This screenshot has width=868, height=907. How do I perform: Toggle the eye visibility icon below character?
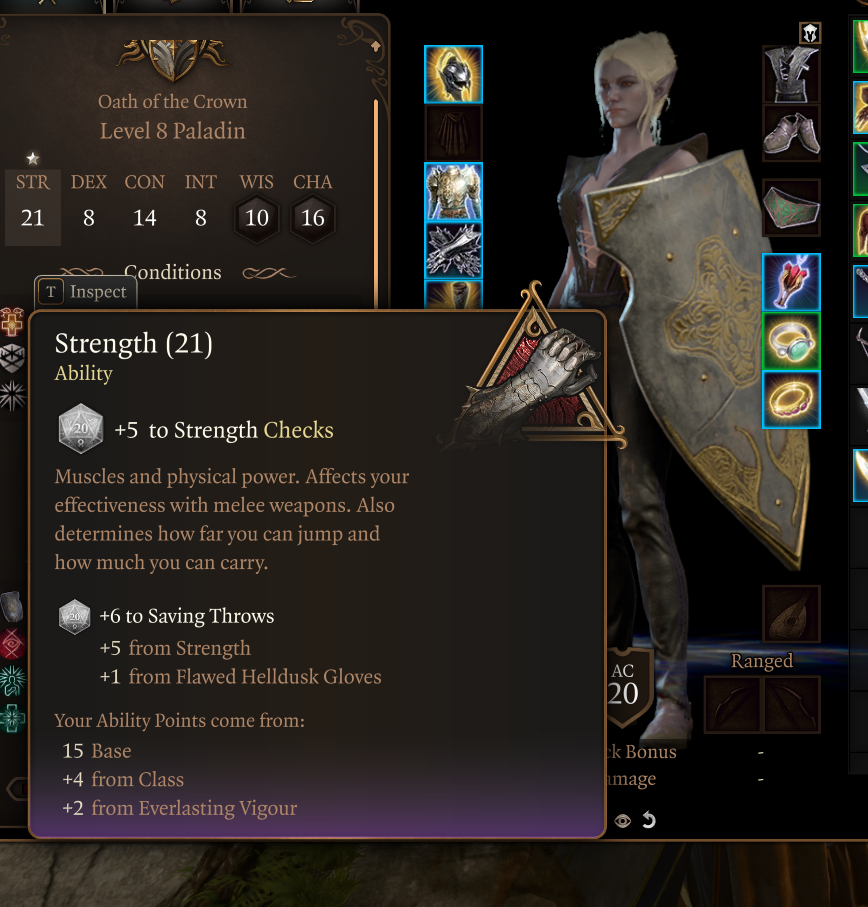(622, 821)
